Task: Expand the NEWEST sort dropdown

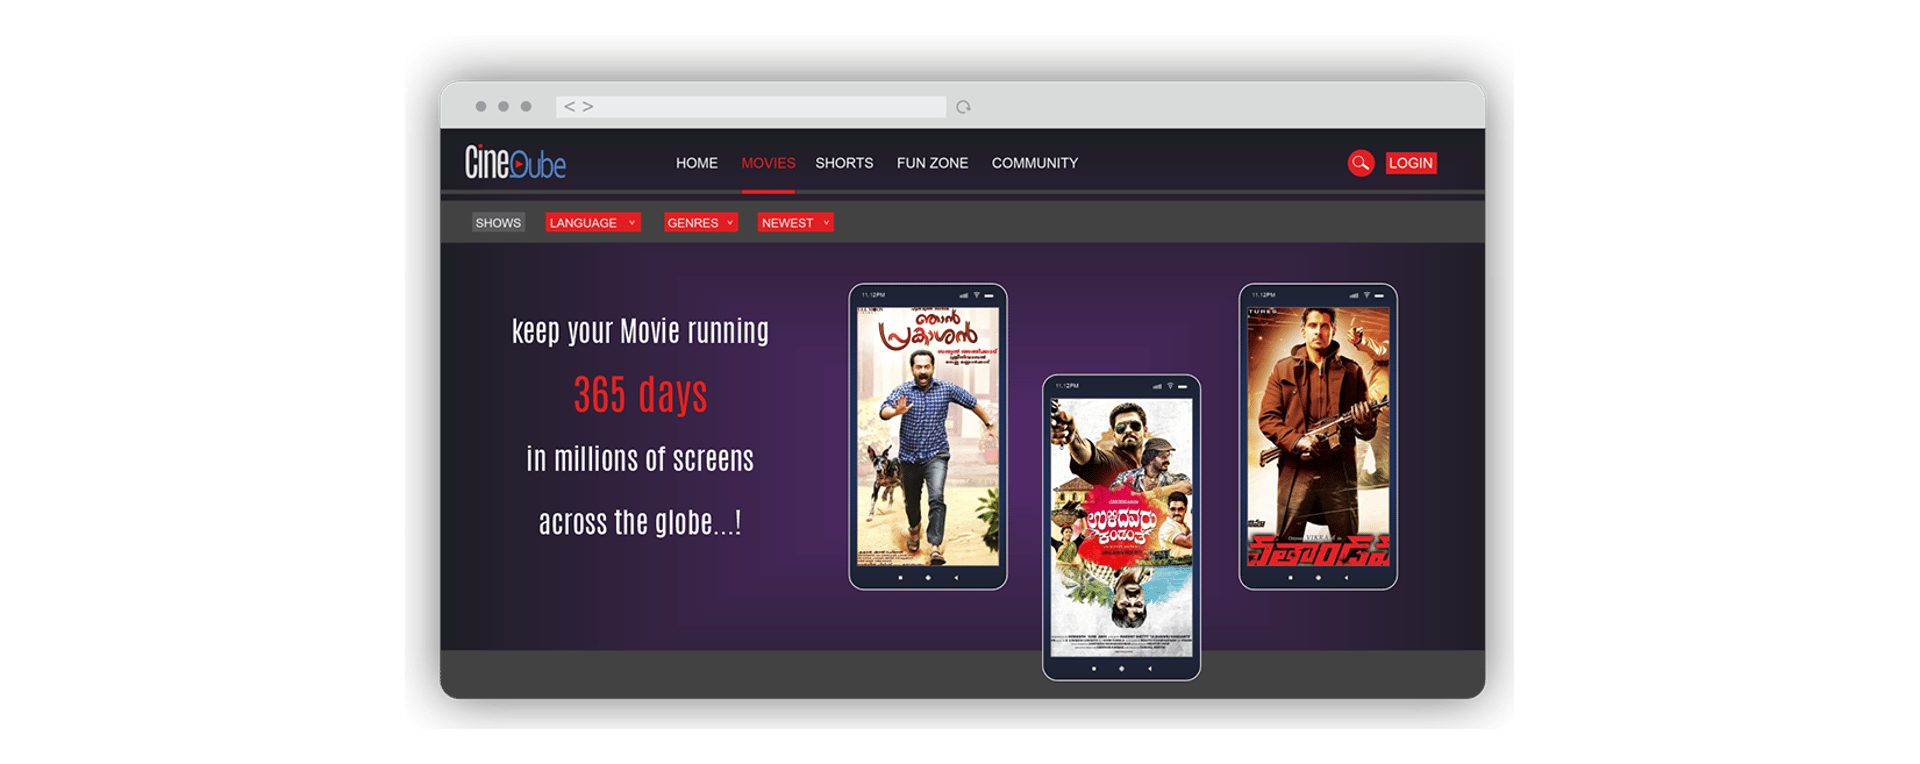Action: tap(795, 223)
